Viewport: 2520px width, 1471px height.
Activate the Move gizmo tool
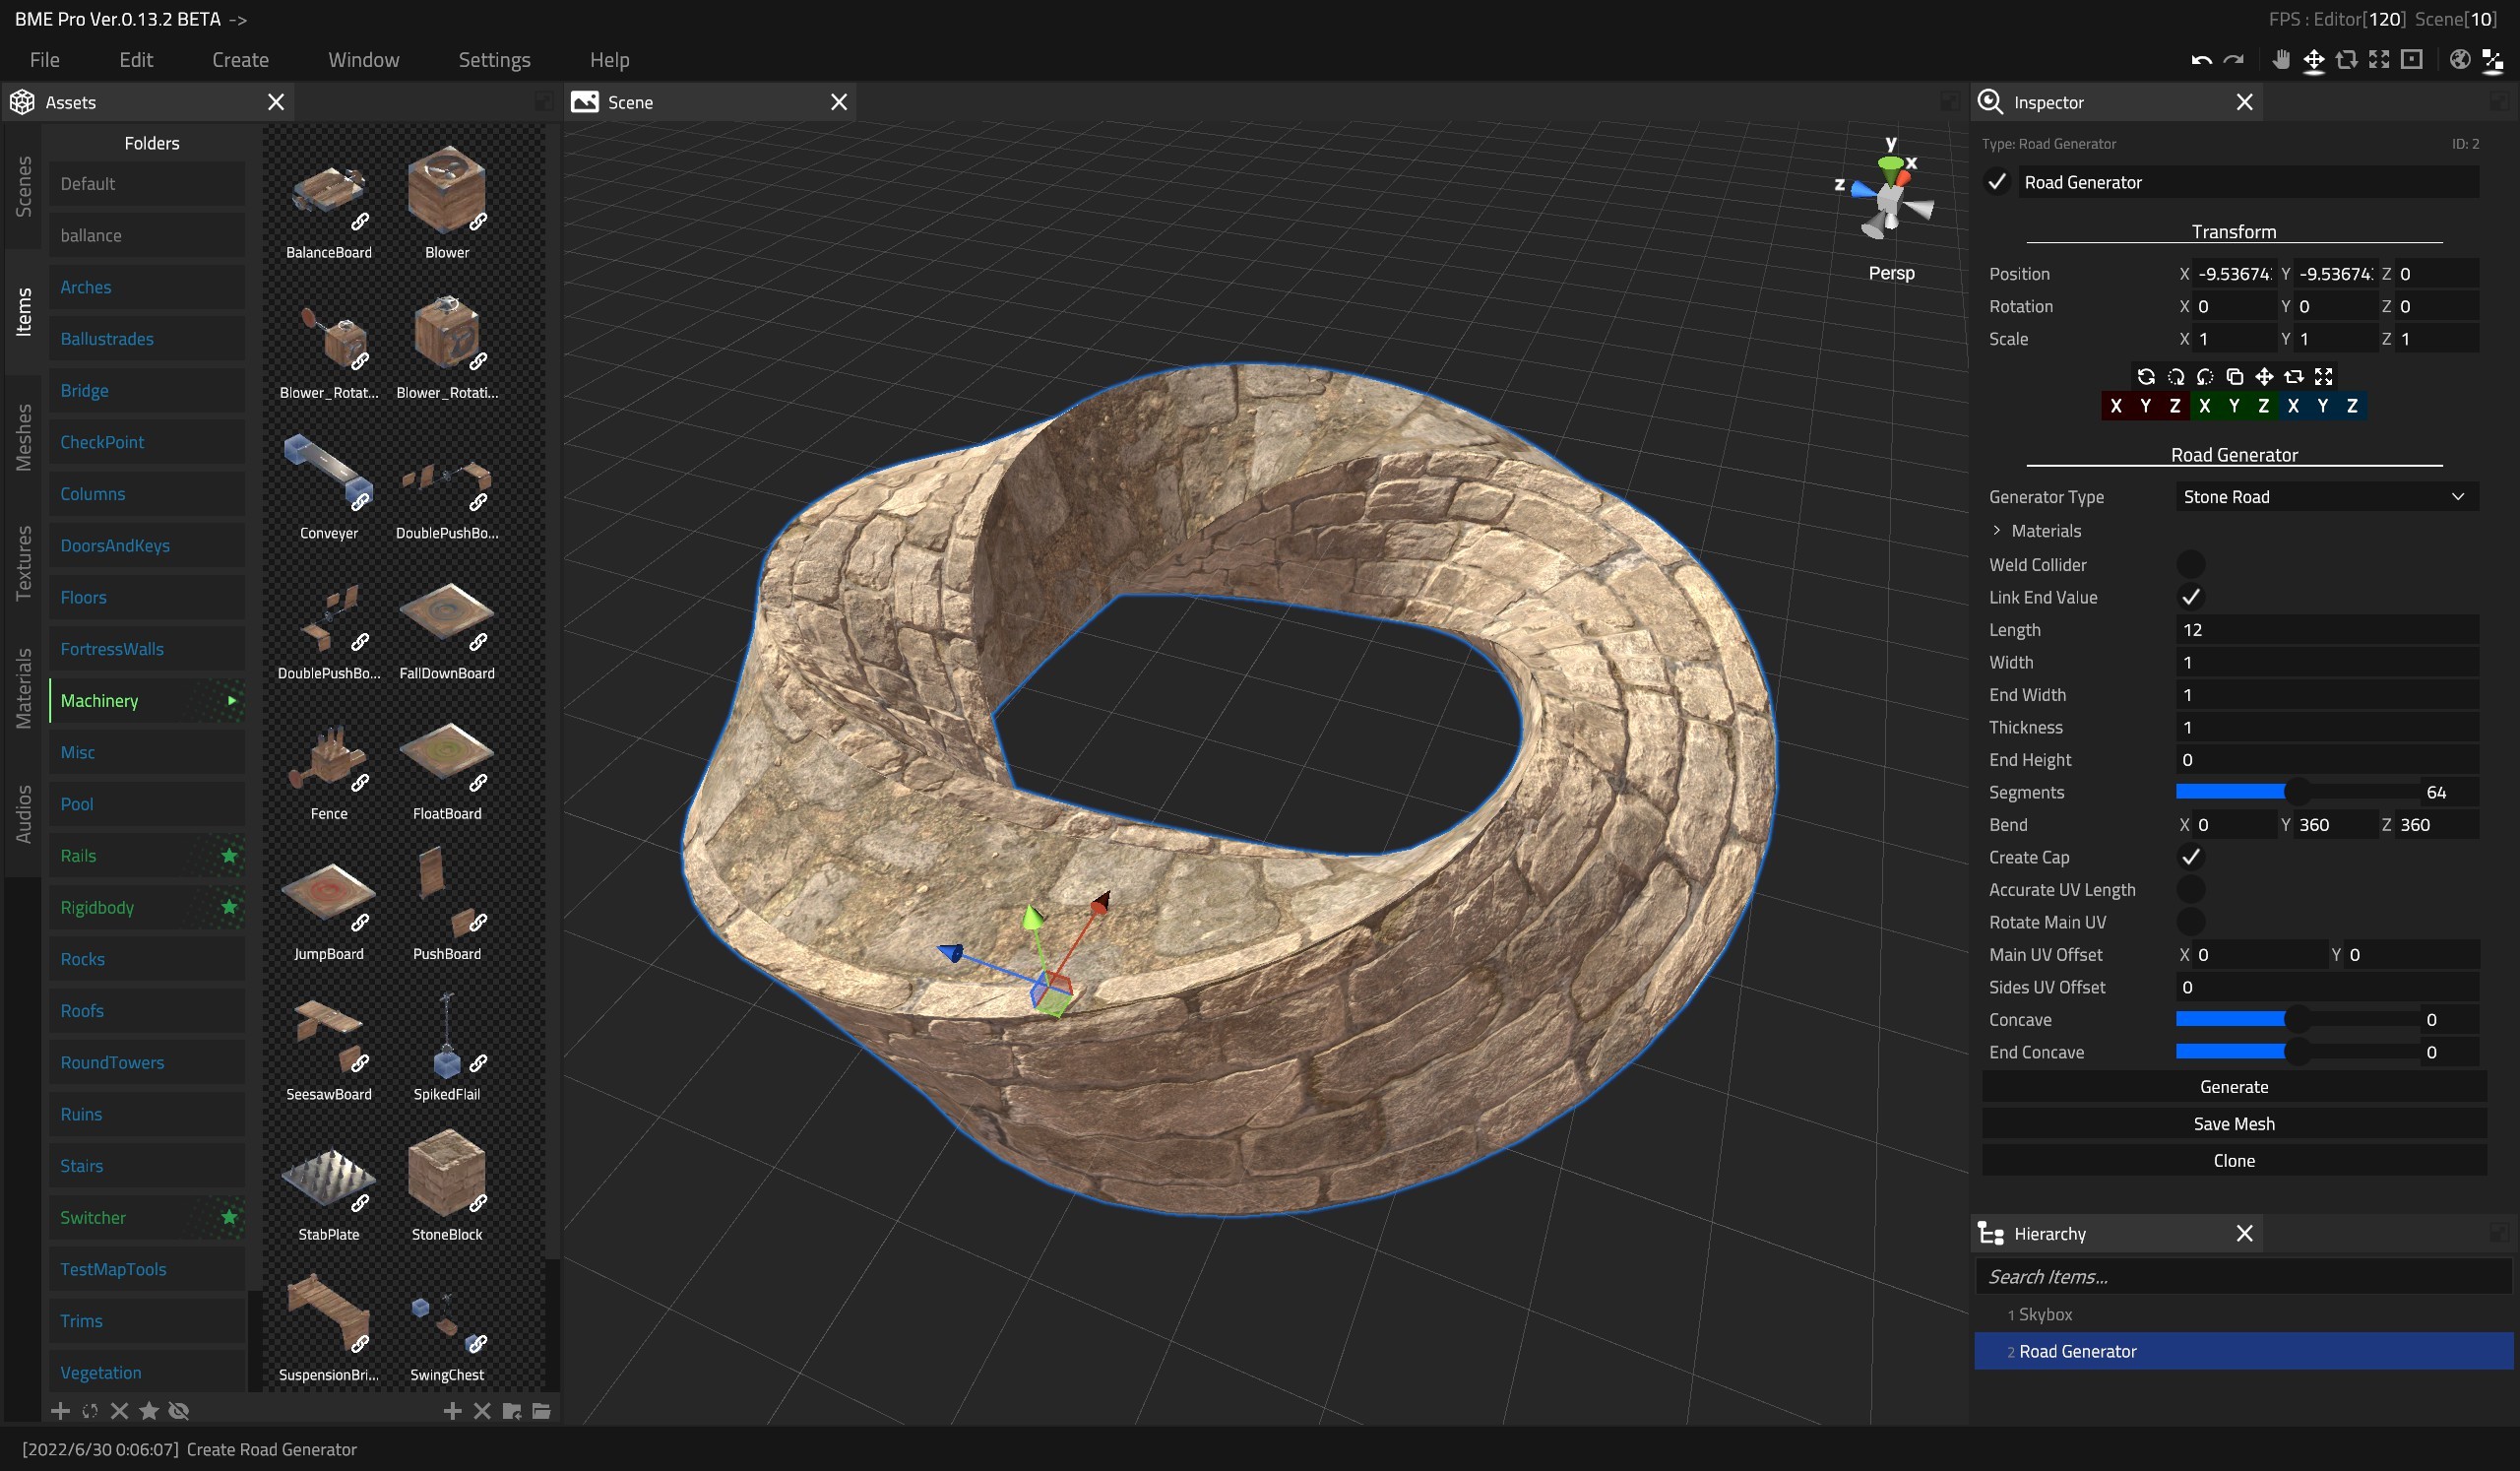(x=2314, y=60)
